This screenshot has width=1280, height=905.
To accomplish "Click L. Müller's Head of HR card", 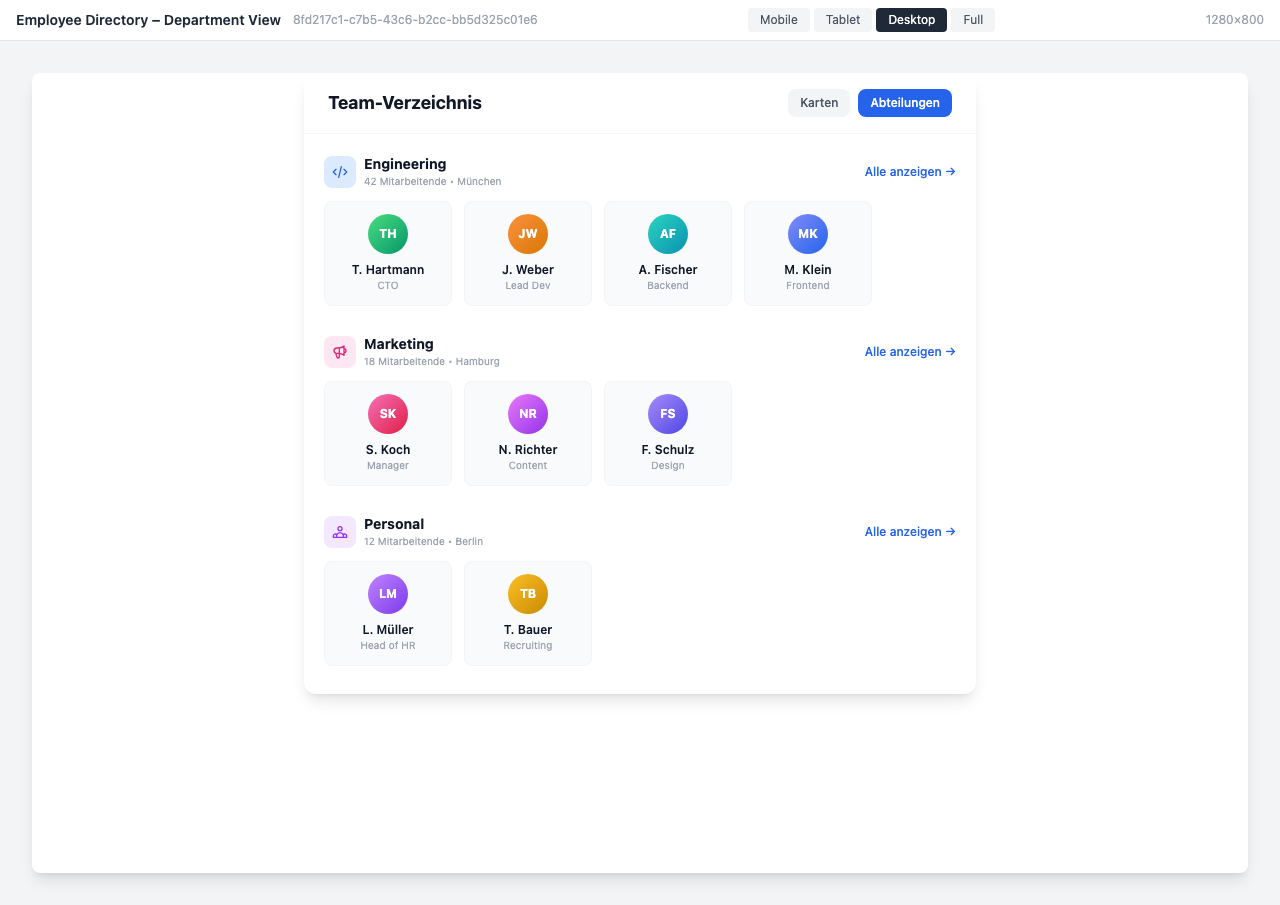I will (x=388, y=613).
